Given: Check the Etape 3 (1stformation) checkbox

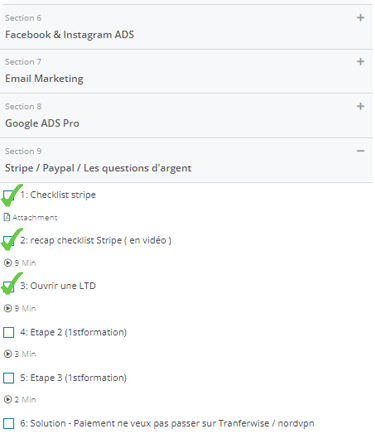Looking at the screenshot, I should point(9,378).
